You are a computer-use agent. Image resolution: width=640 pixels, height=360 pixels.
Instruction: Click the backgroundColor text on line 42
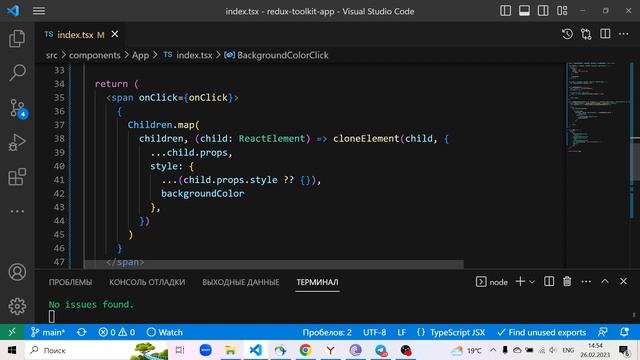click(202, 193)
